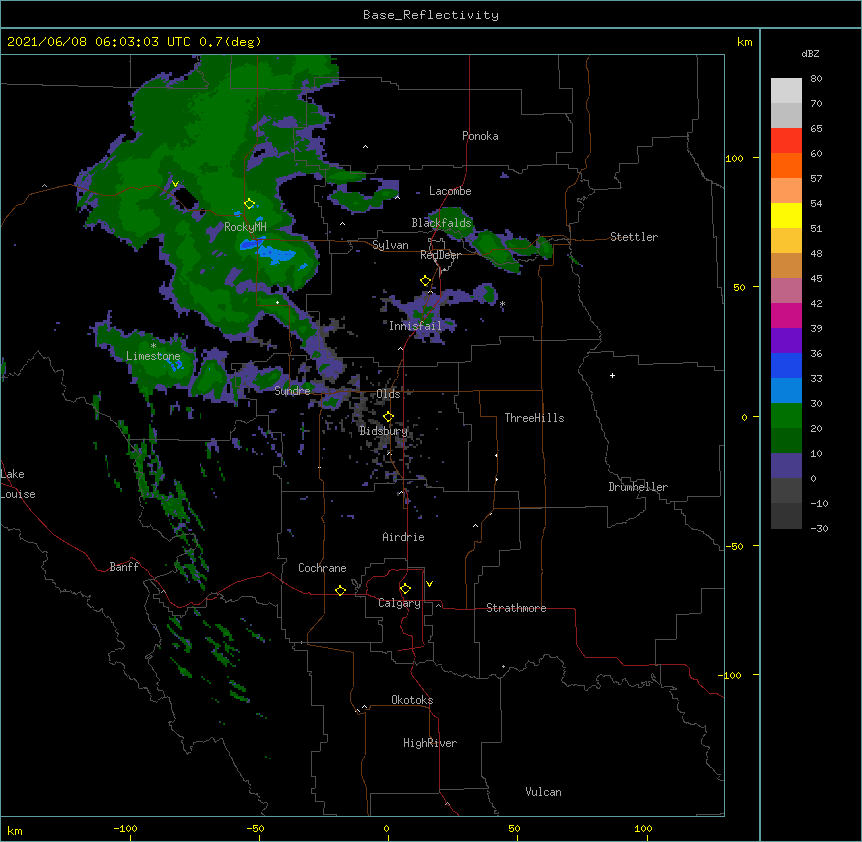Click the Didsbury town label
This screenshot has width=862, height=842.
(x=383, y=431)
